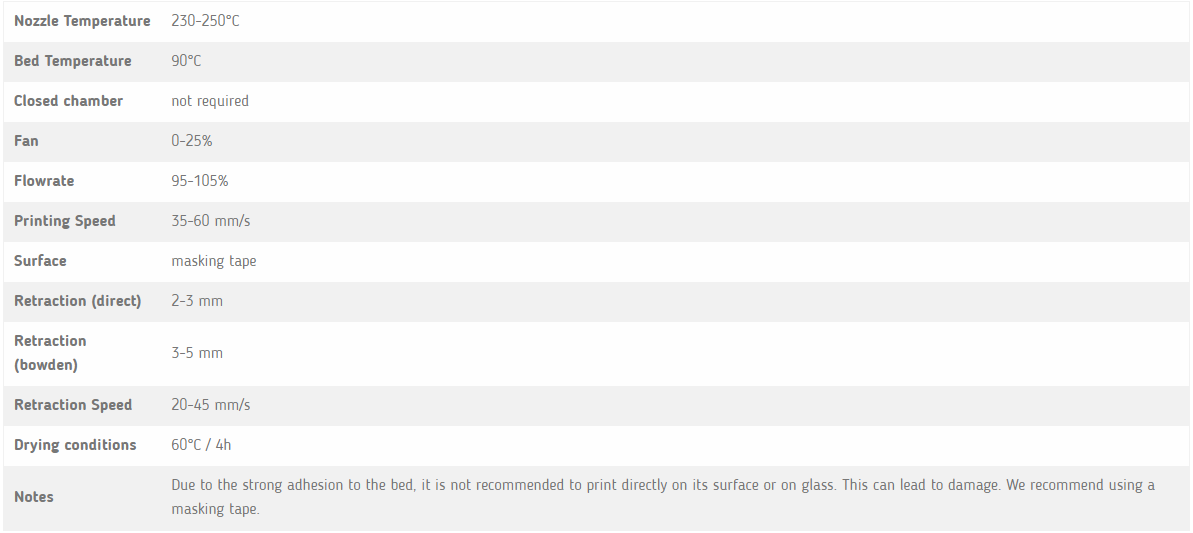Click the Printing Speed label
Image resolution: width=1193 pixels, height=533 pixels.
[x=65, y=221]
